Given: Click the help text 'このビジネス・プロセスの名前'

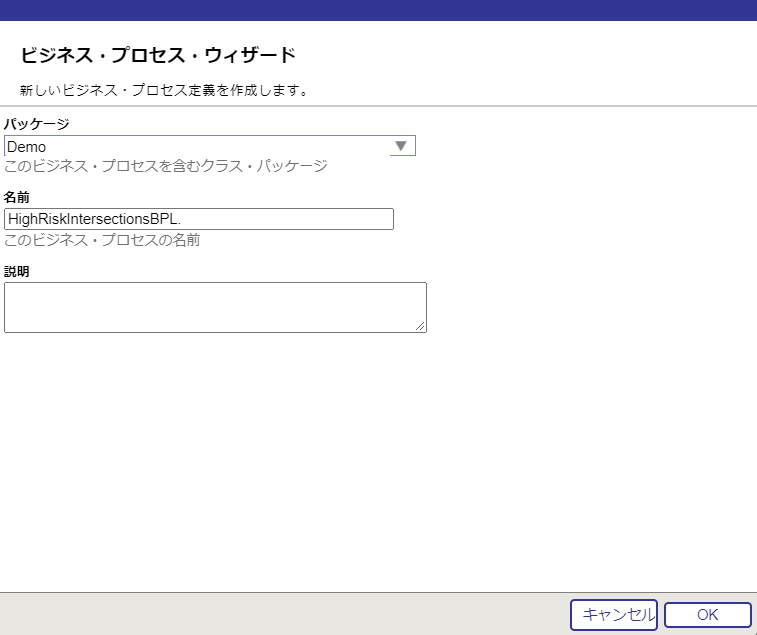Looking at the screenshot, I should click(x=102, y=240).
